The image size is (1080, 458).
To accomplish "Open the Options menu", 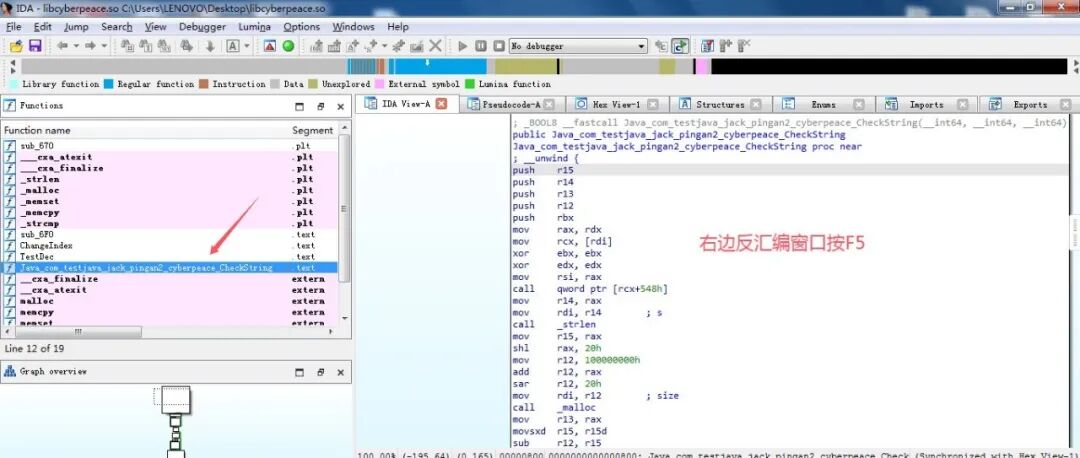I will [x=302, y=27].
